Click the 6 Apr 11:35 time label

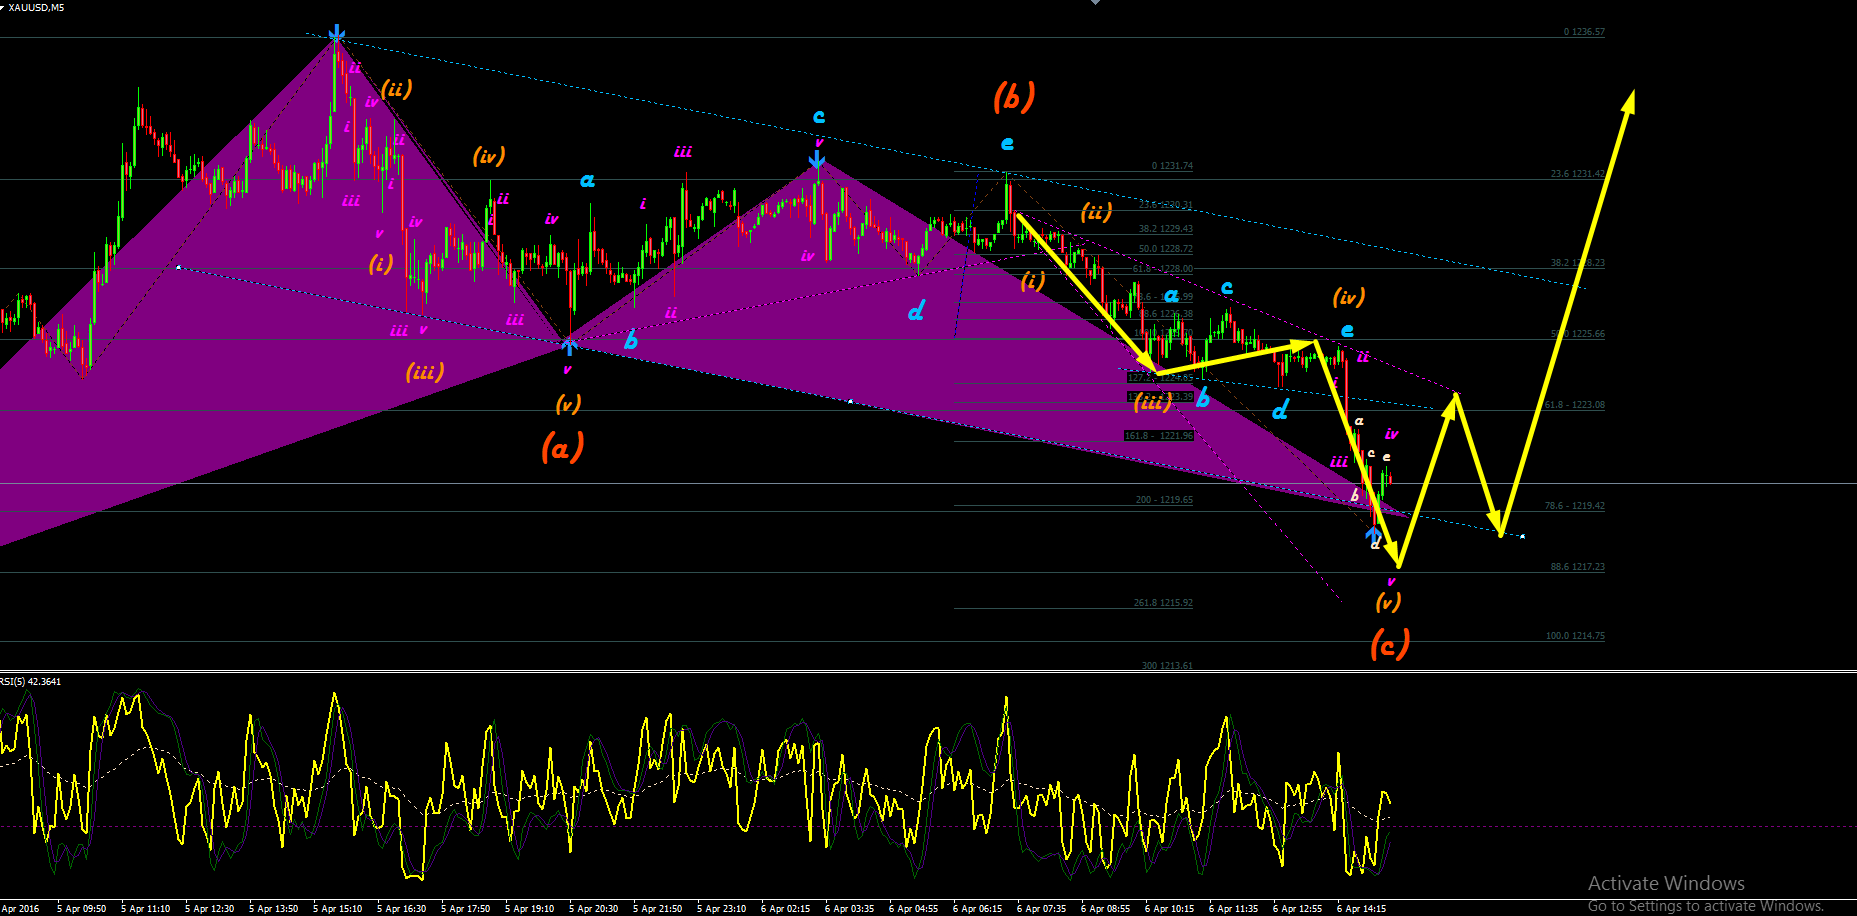tap(1234, 909)
